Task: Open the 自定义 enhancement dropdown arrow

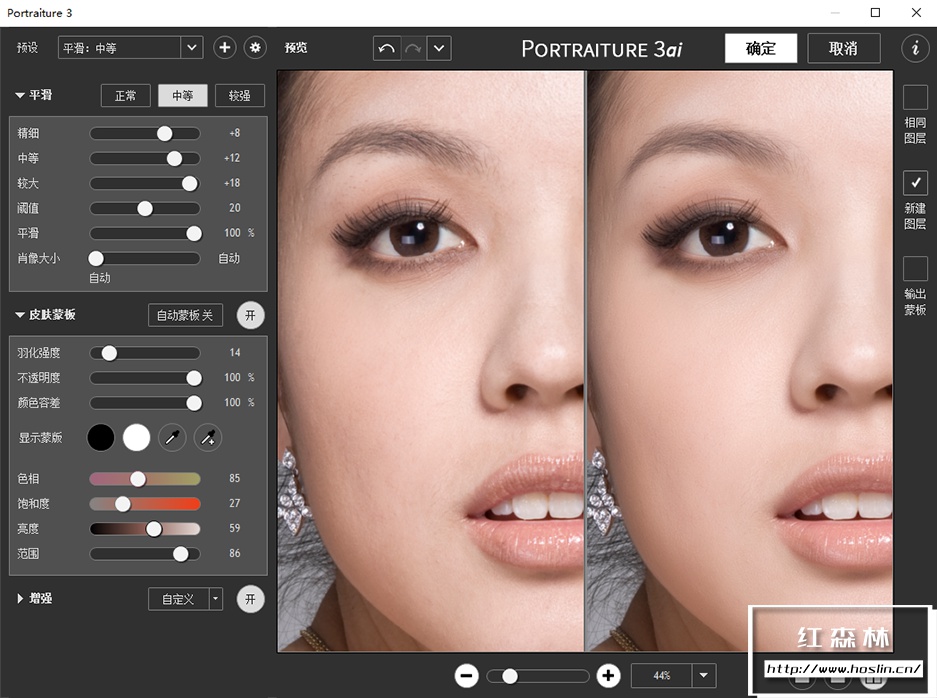Action: 216,599
